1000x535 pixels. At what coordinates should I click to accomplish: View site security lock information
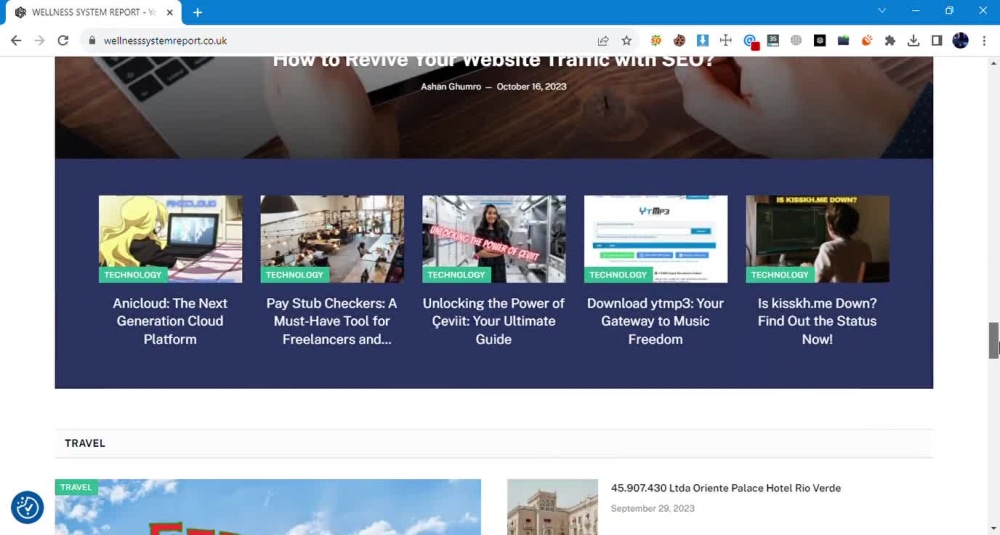coord(92,40)
